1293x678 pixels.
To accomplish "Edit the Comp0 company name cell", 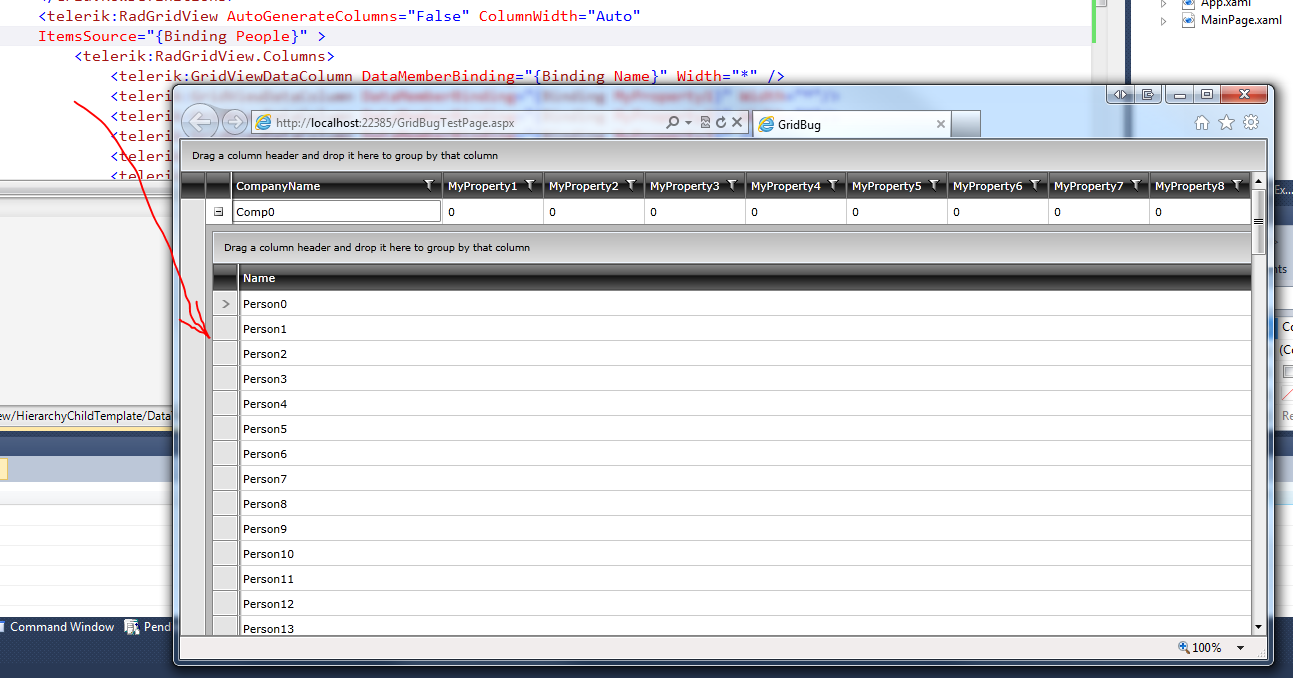I will pyautogui.click(x=337, y=212).
